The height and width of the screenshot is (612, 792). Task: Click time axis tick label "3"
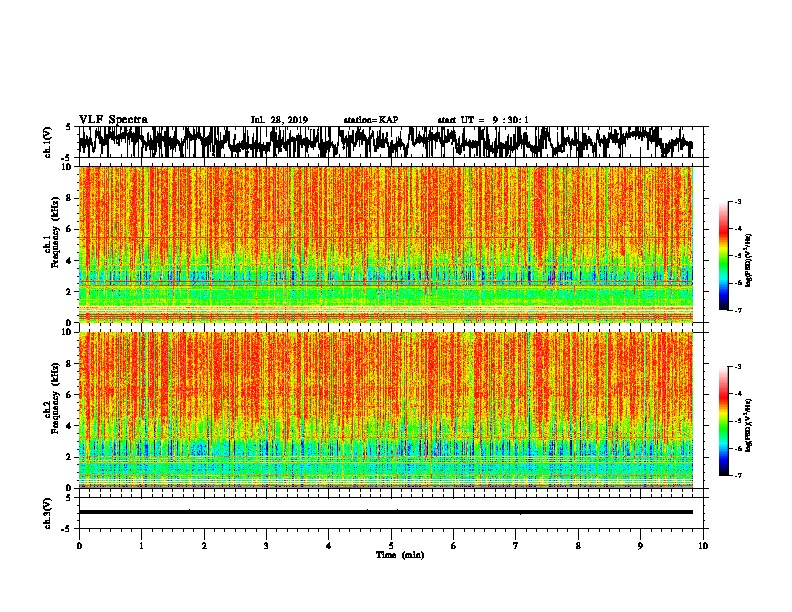click(x=266, y=546)
